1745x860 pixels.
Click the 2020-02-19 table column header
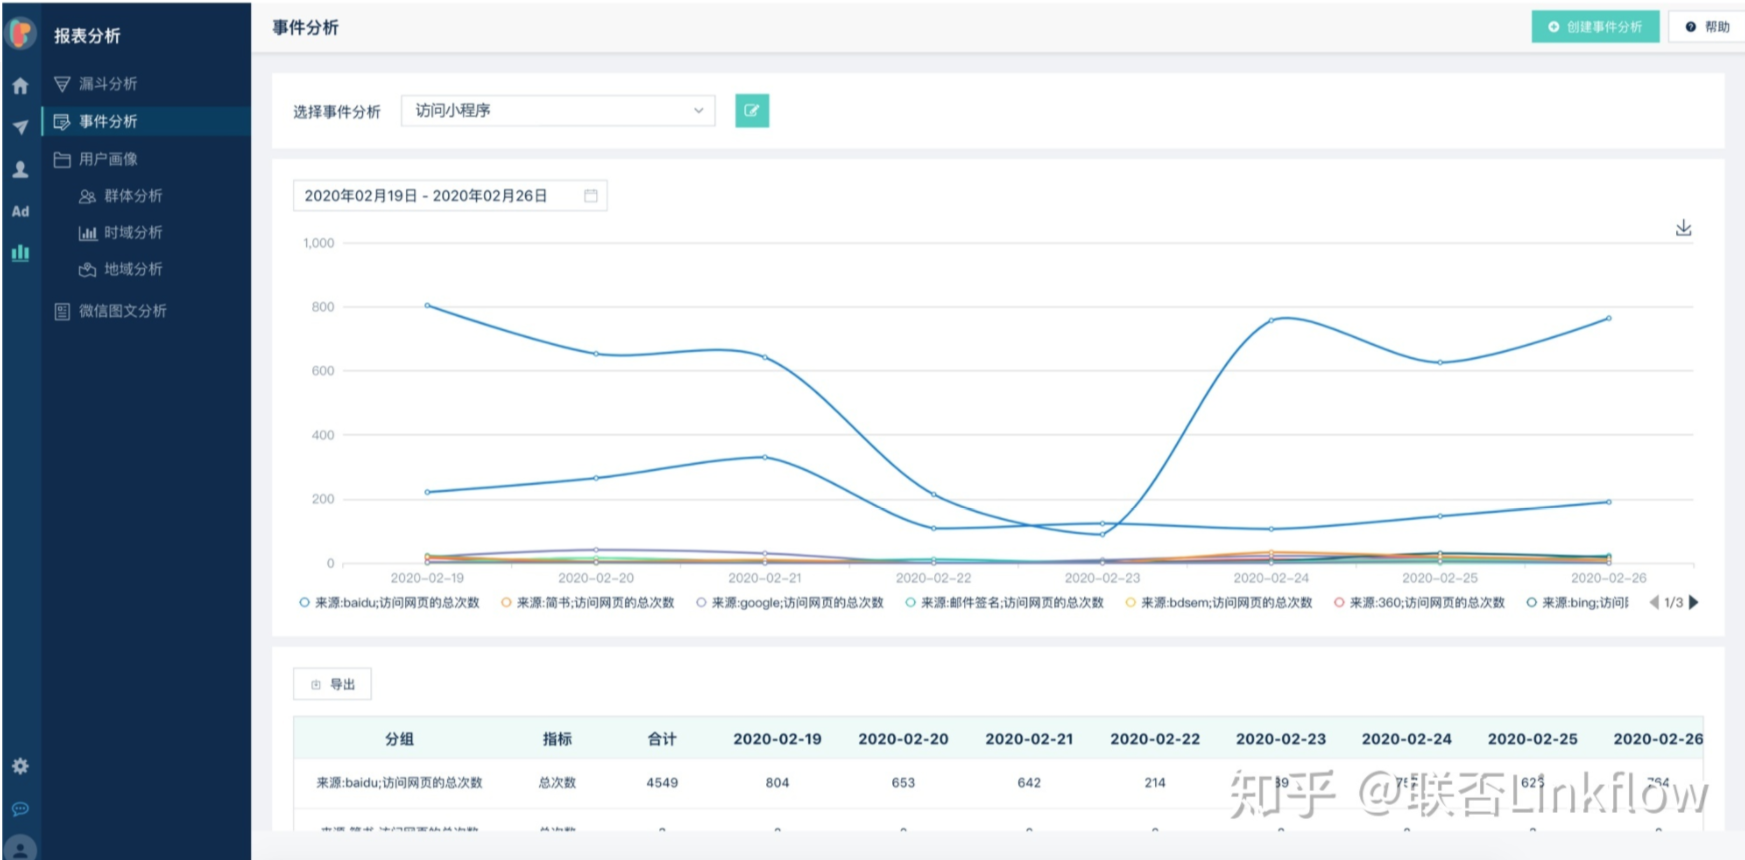click(x=777, y=739)
